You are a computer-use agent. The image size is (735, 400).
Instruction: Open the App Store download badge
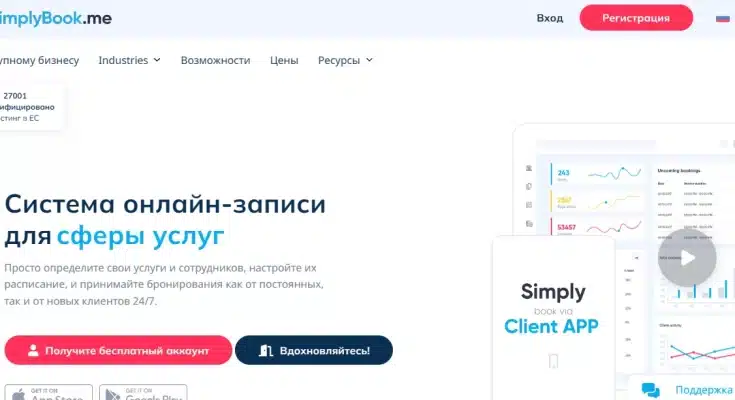pyautogui.click(x=49, y=392)
